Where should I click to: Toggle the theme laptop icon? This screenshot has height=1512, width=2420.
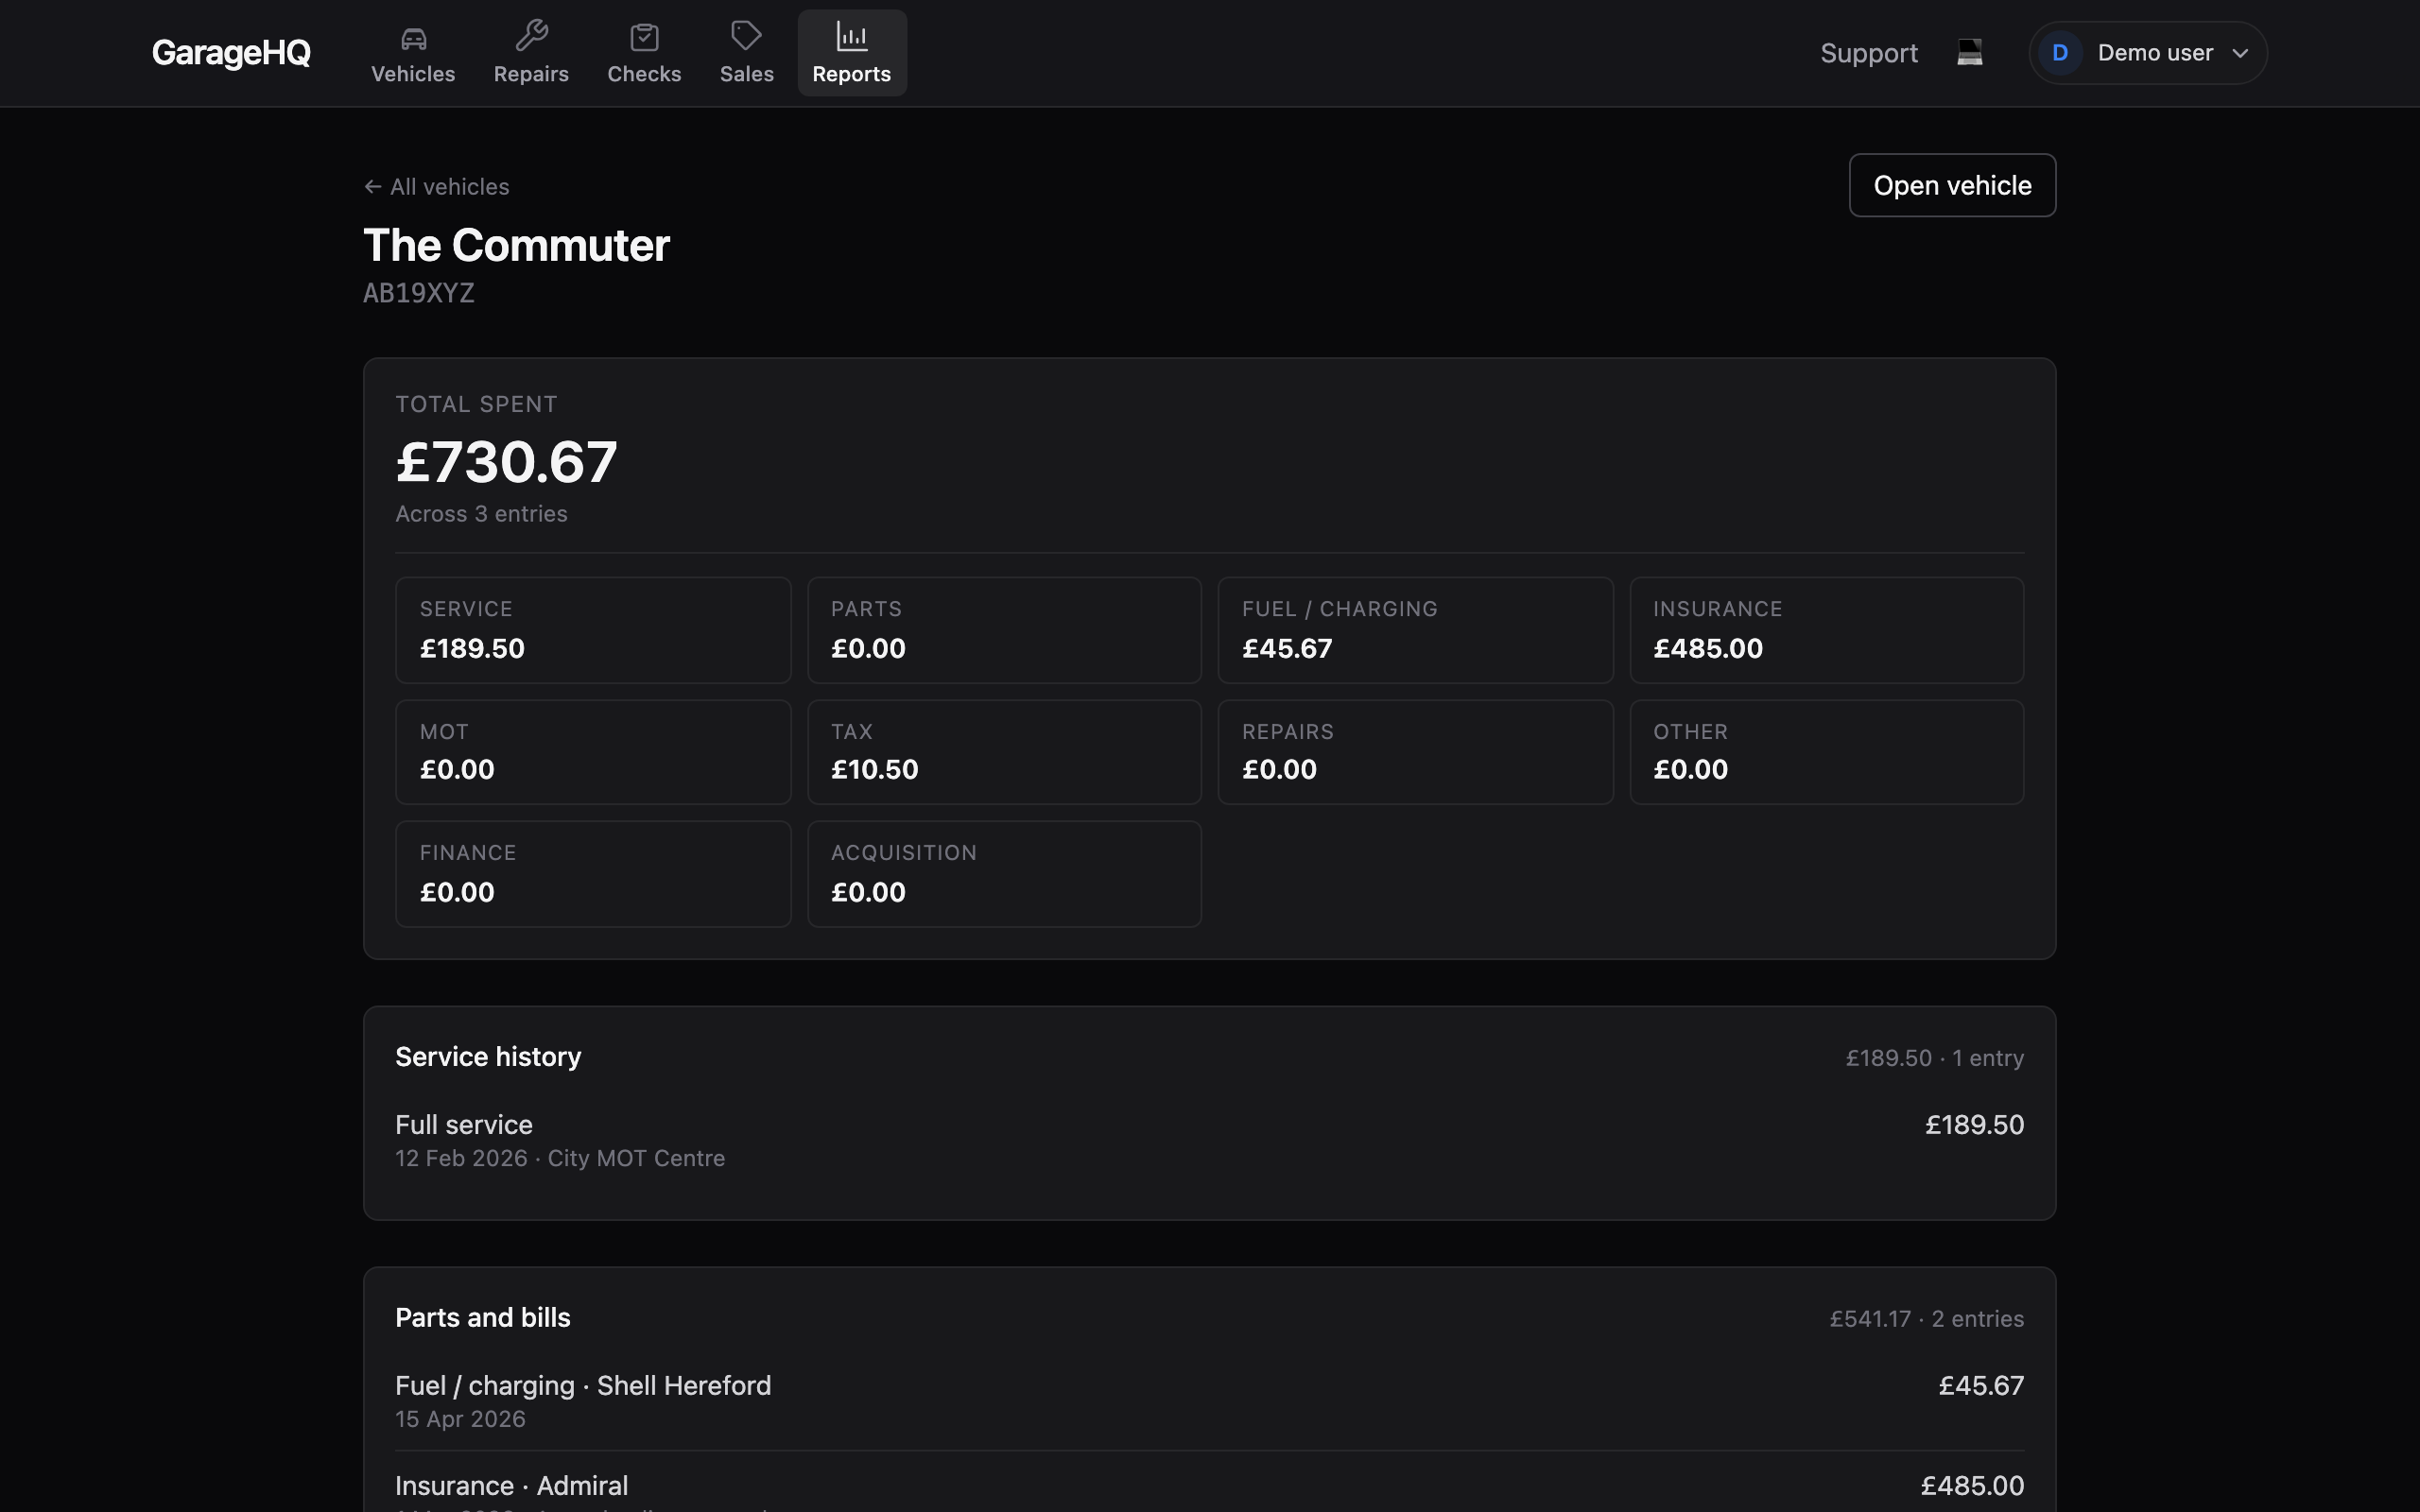click(x=1970, y=52)
